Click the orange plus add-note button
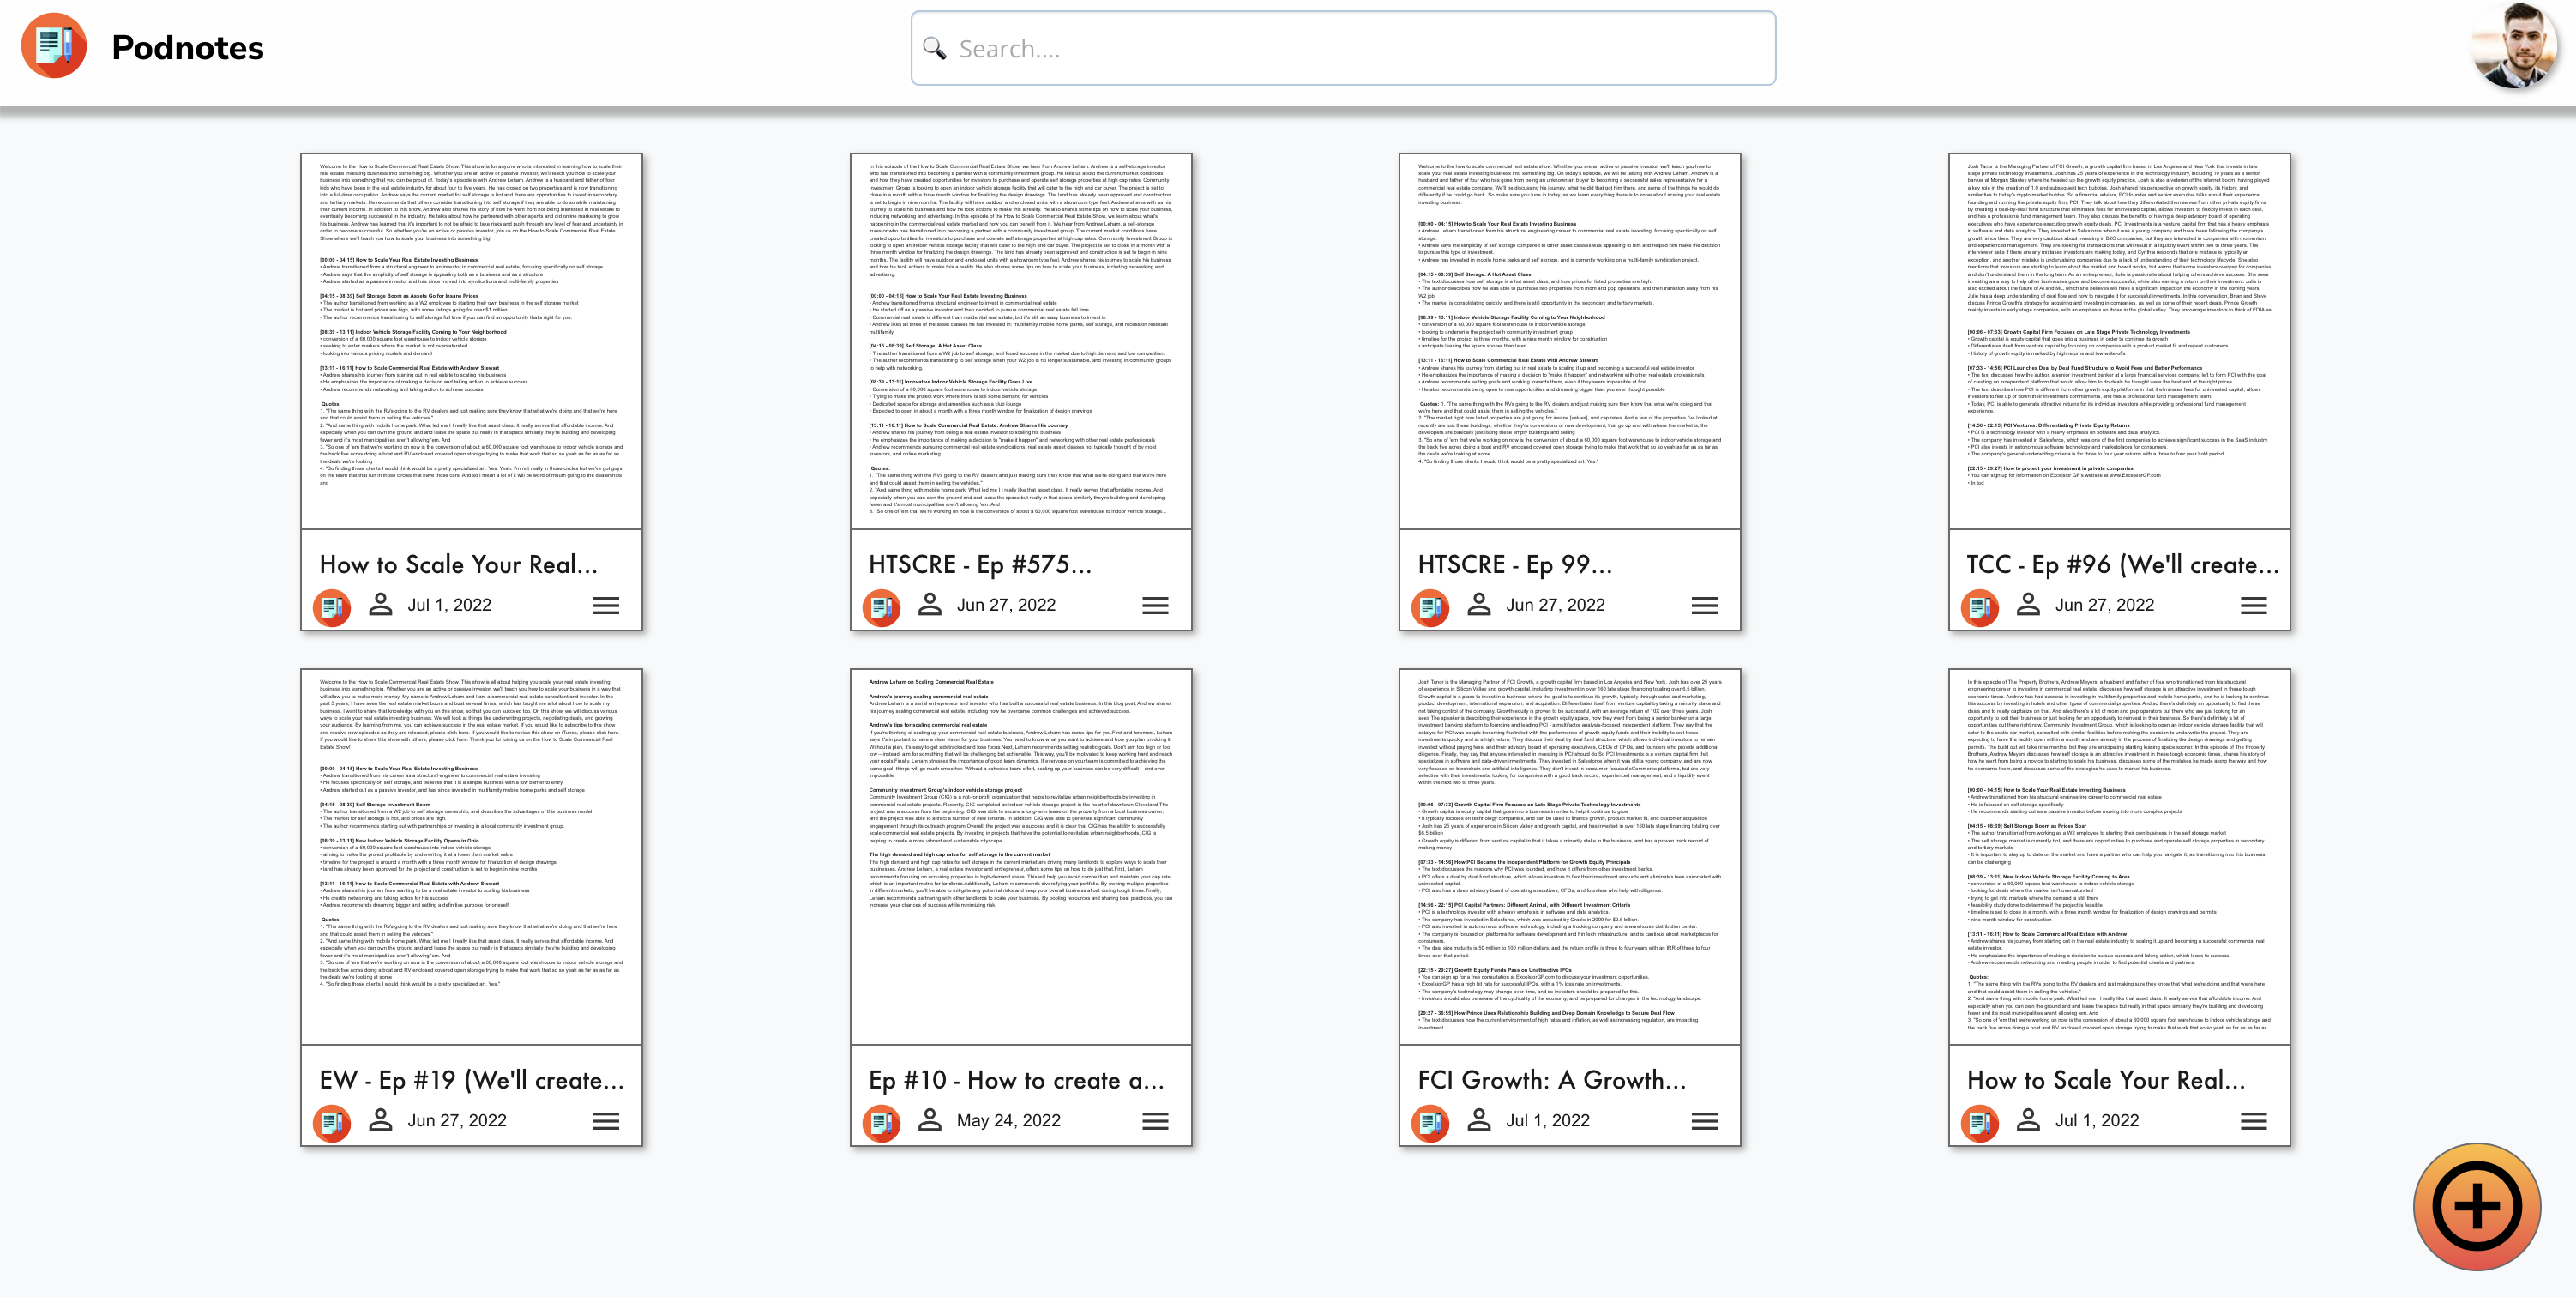 2477,1206
